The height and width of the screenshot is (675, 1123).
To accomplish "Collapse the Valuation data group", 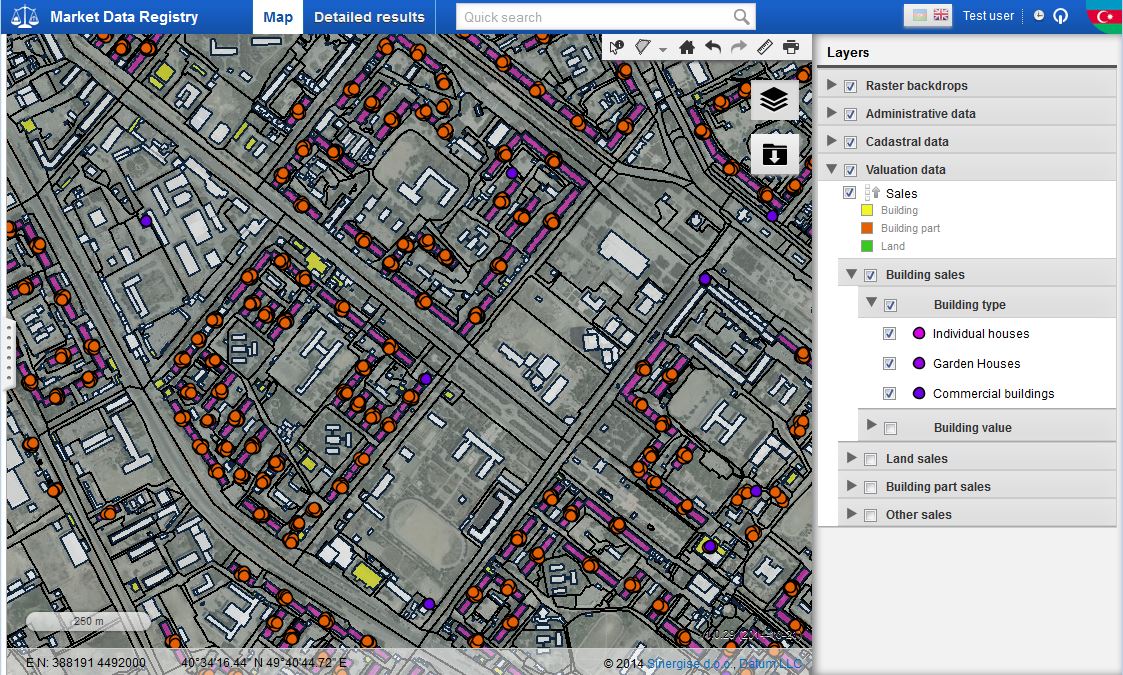I will point(831,169).
